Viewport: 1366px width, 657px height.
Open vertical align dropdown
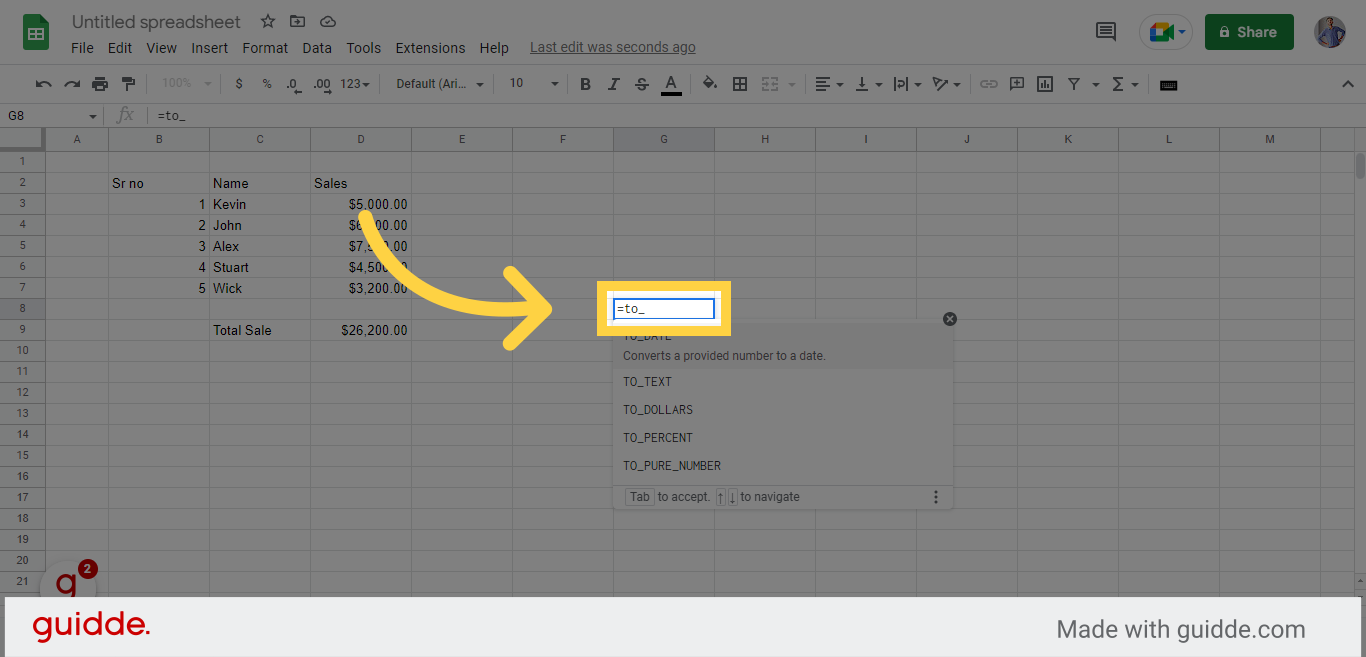click(867, 84)
